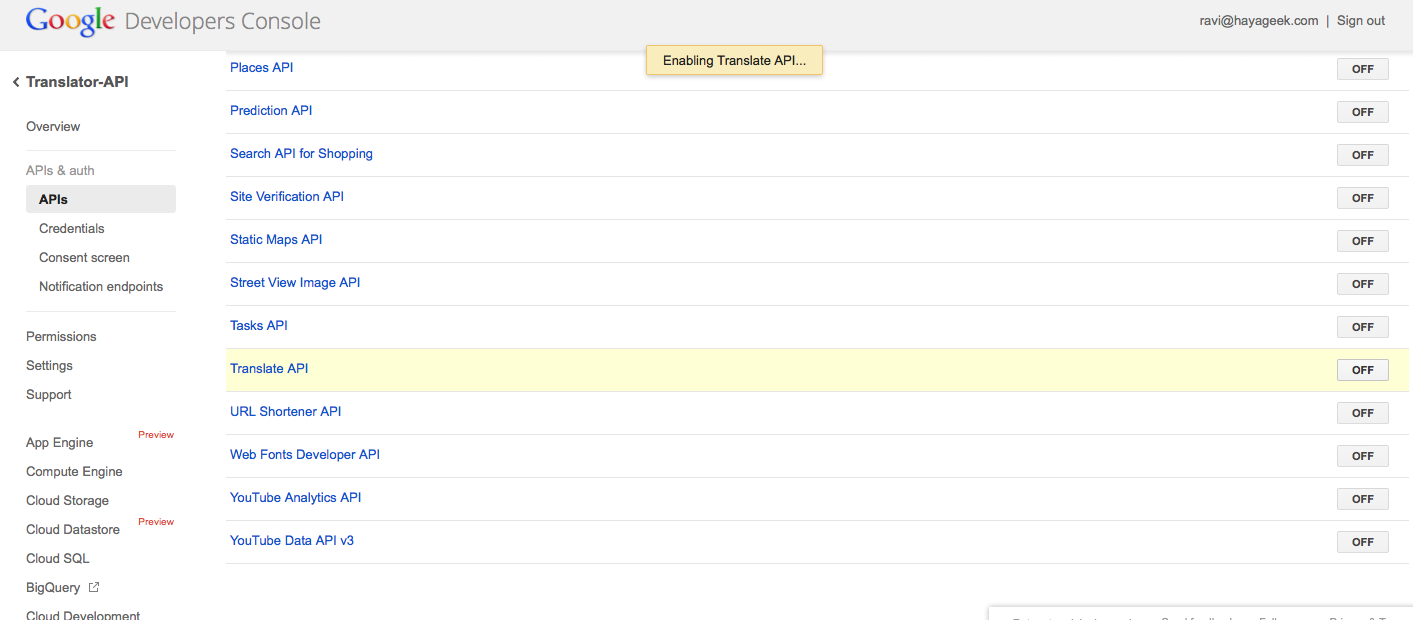Enable the URL Shortener API switch
1413x620 pixels.
(x=1362, y=413)
